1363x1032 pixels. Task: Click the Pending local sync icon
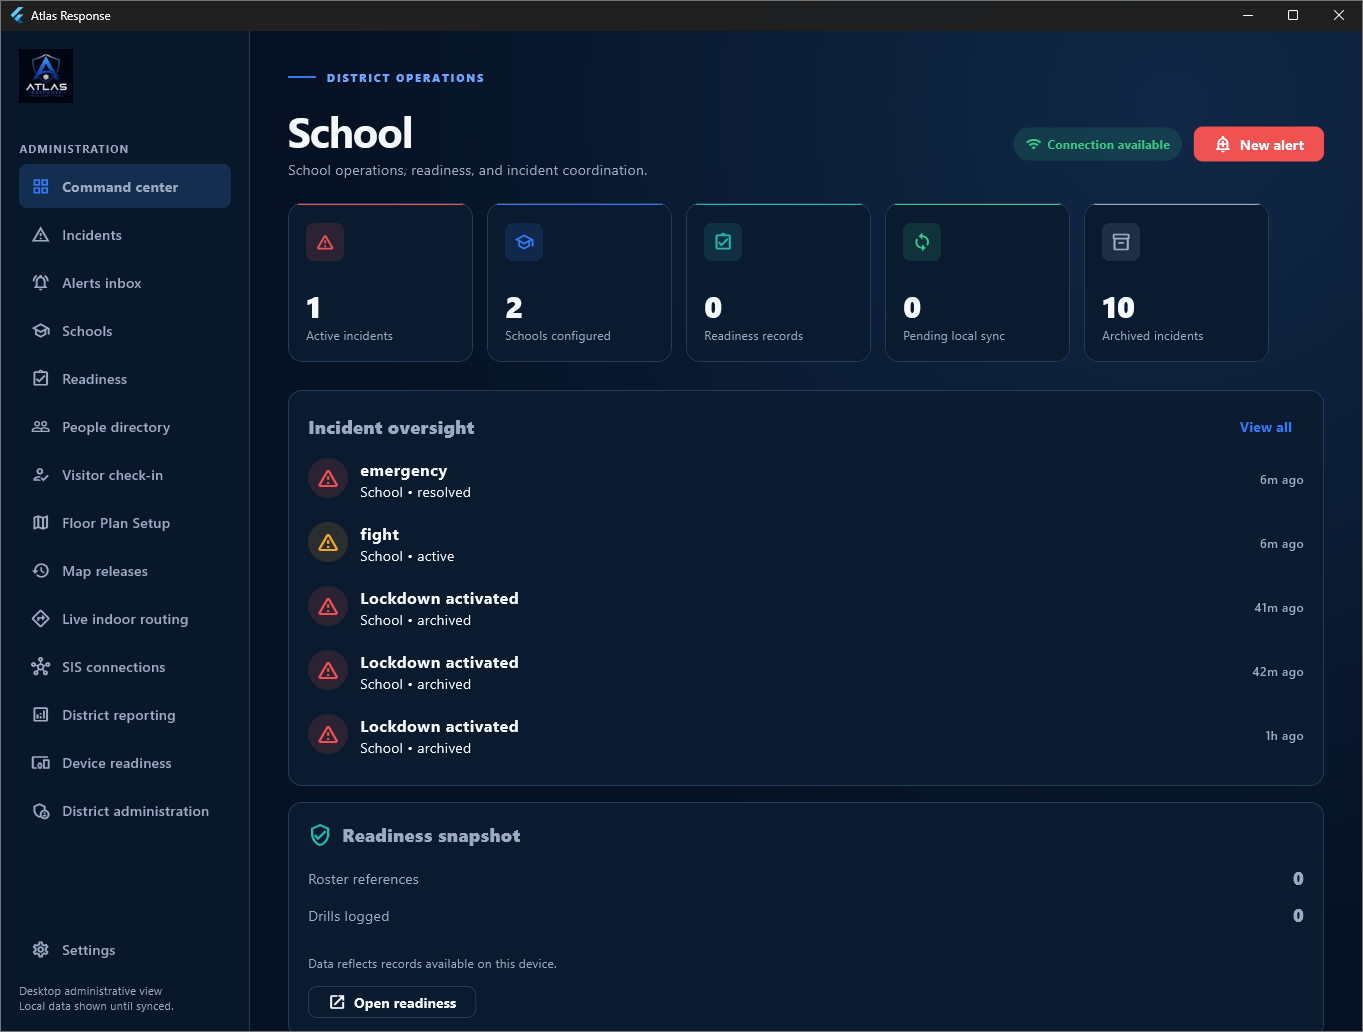[922, 242]
